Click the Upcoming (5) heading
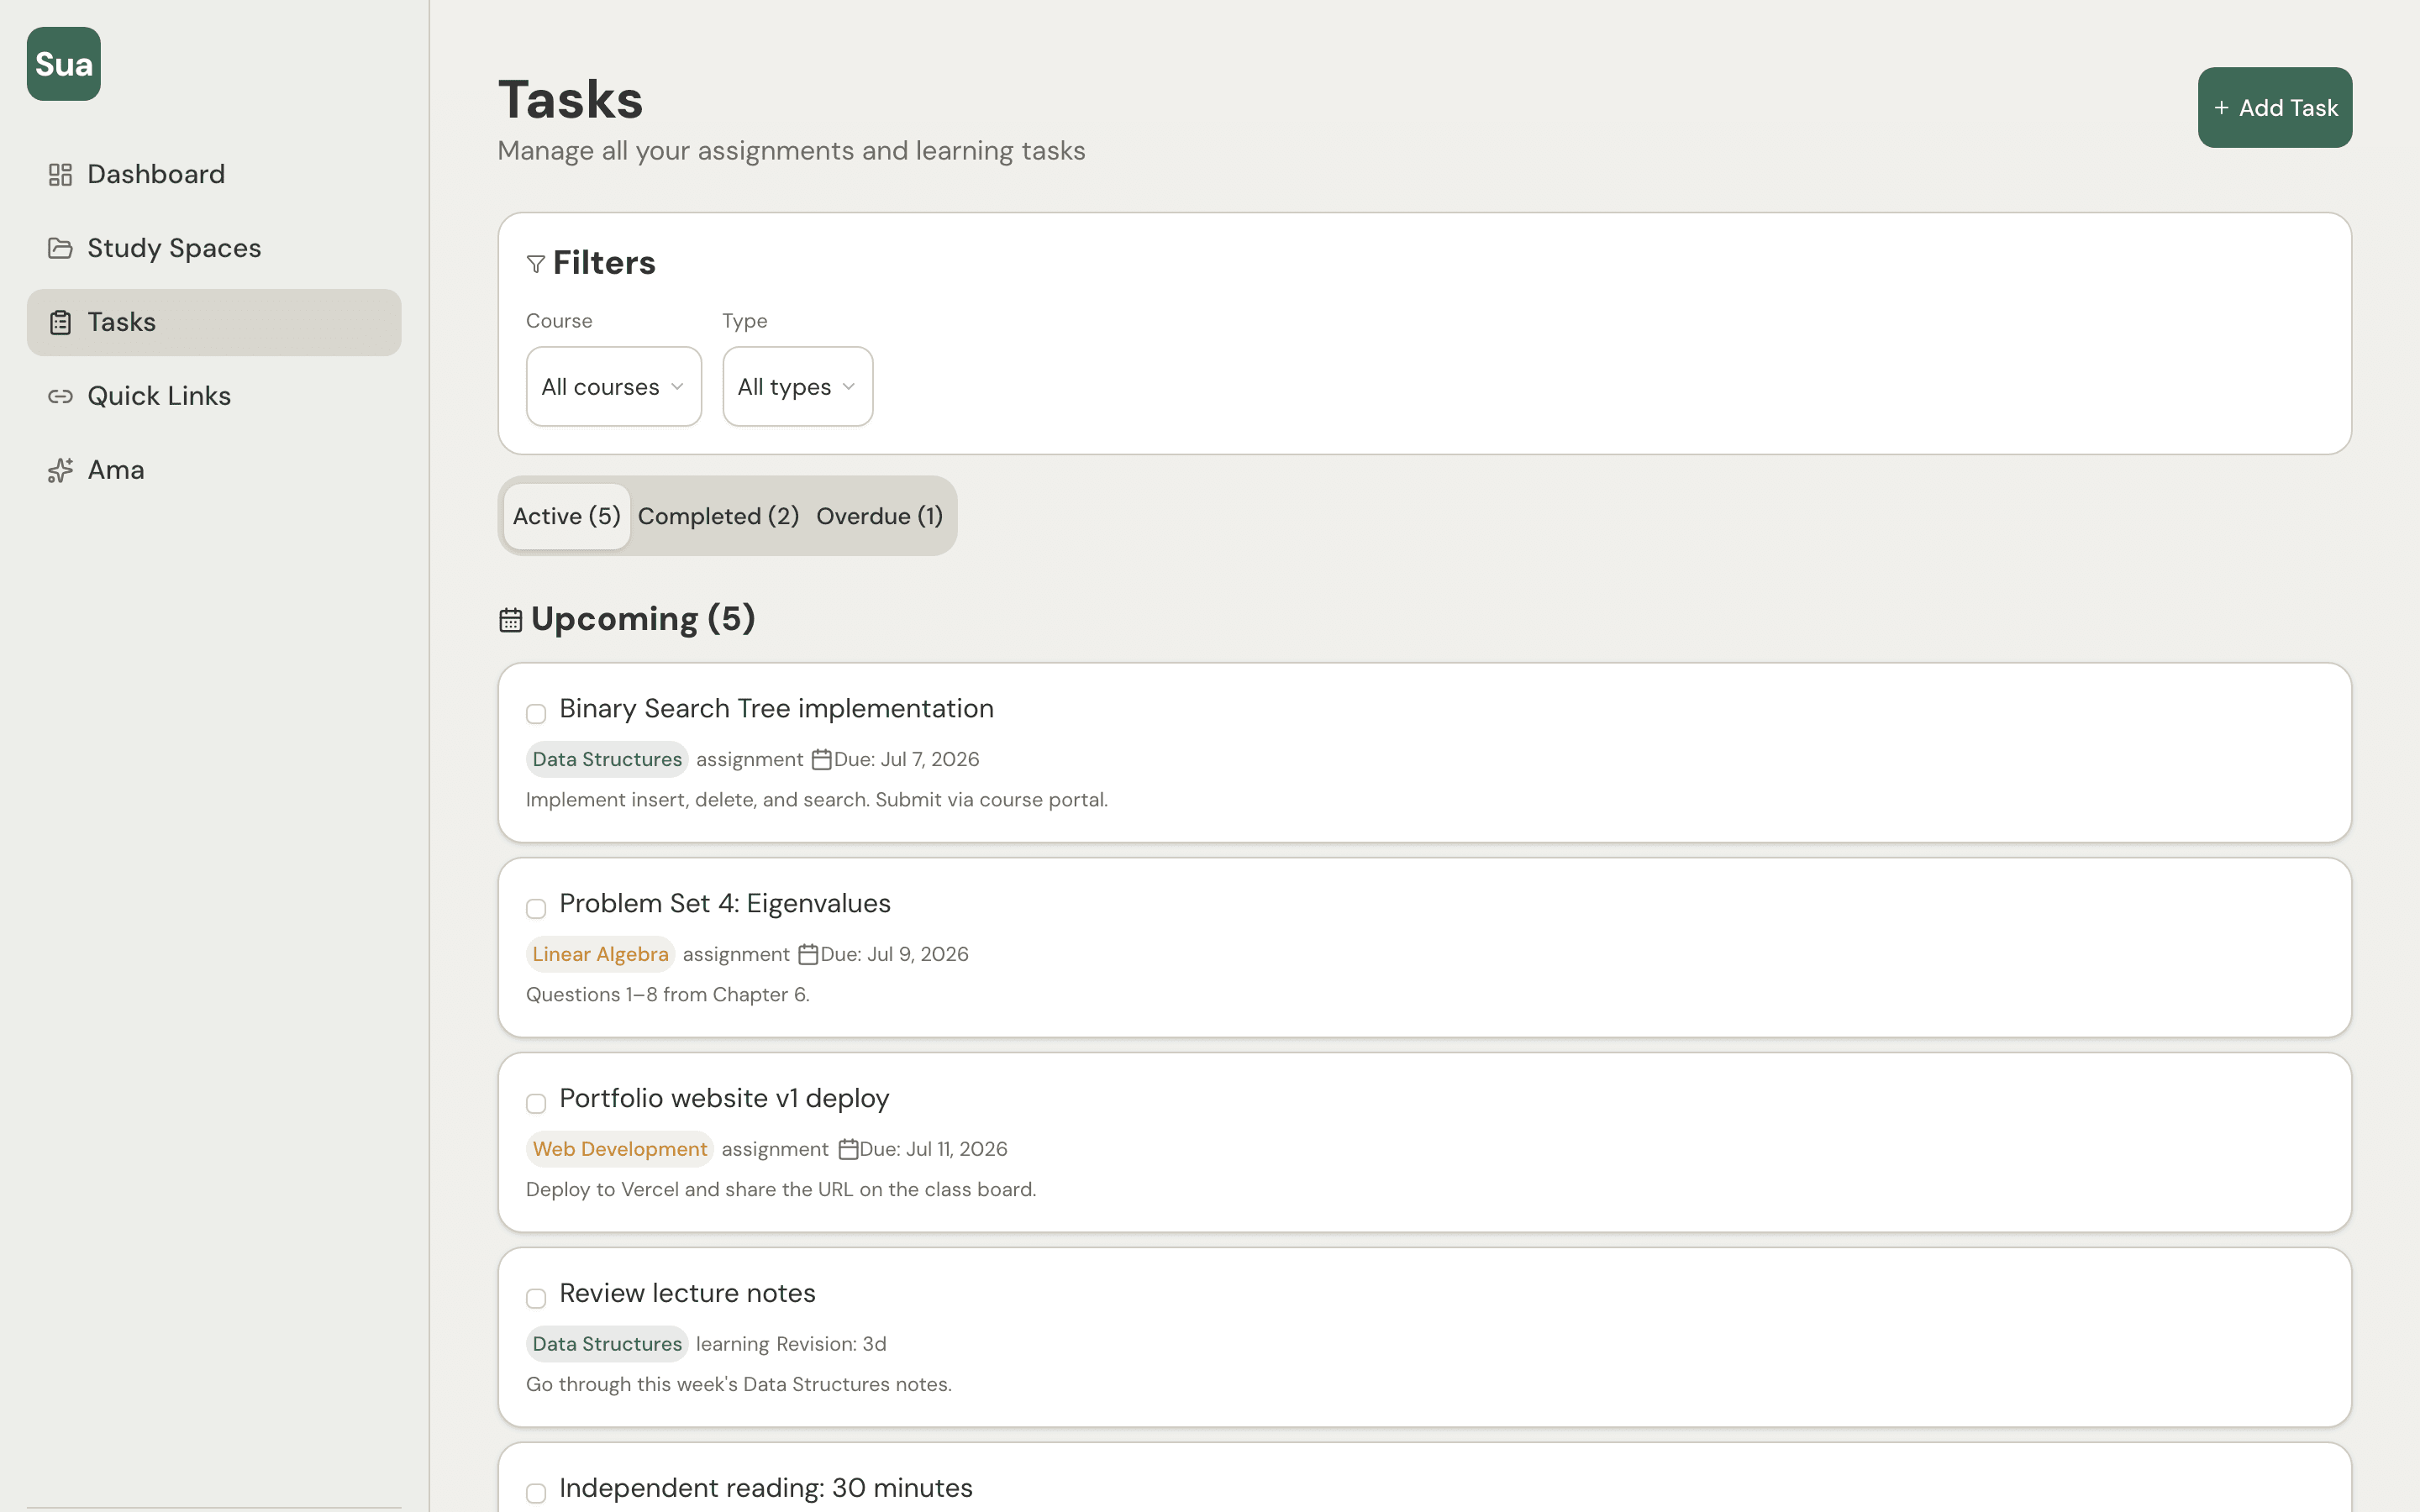This screenshot has height=1512, width=2420. click(x=643, y=619)
